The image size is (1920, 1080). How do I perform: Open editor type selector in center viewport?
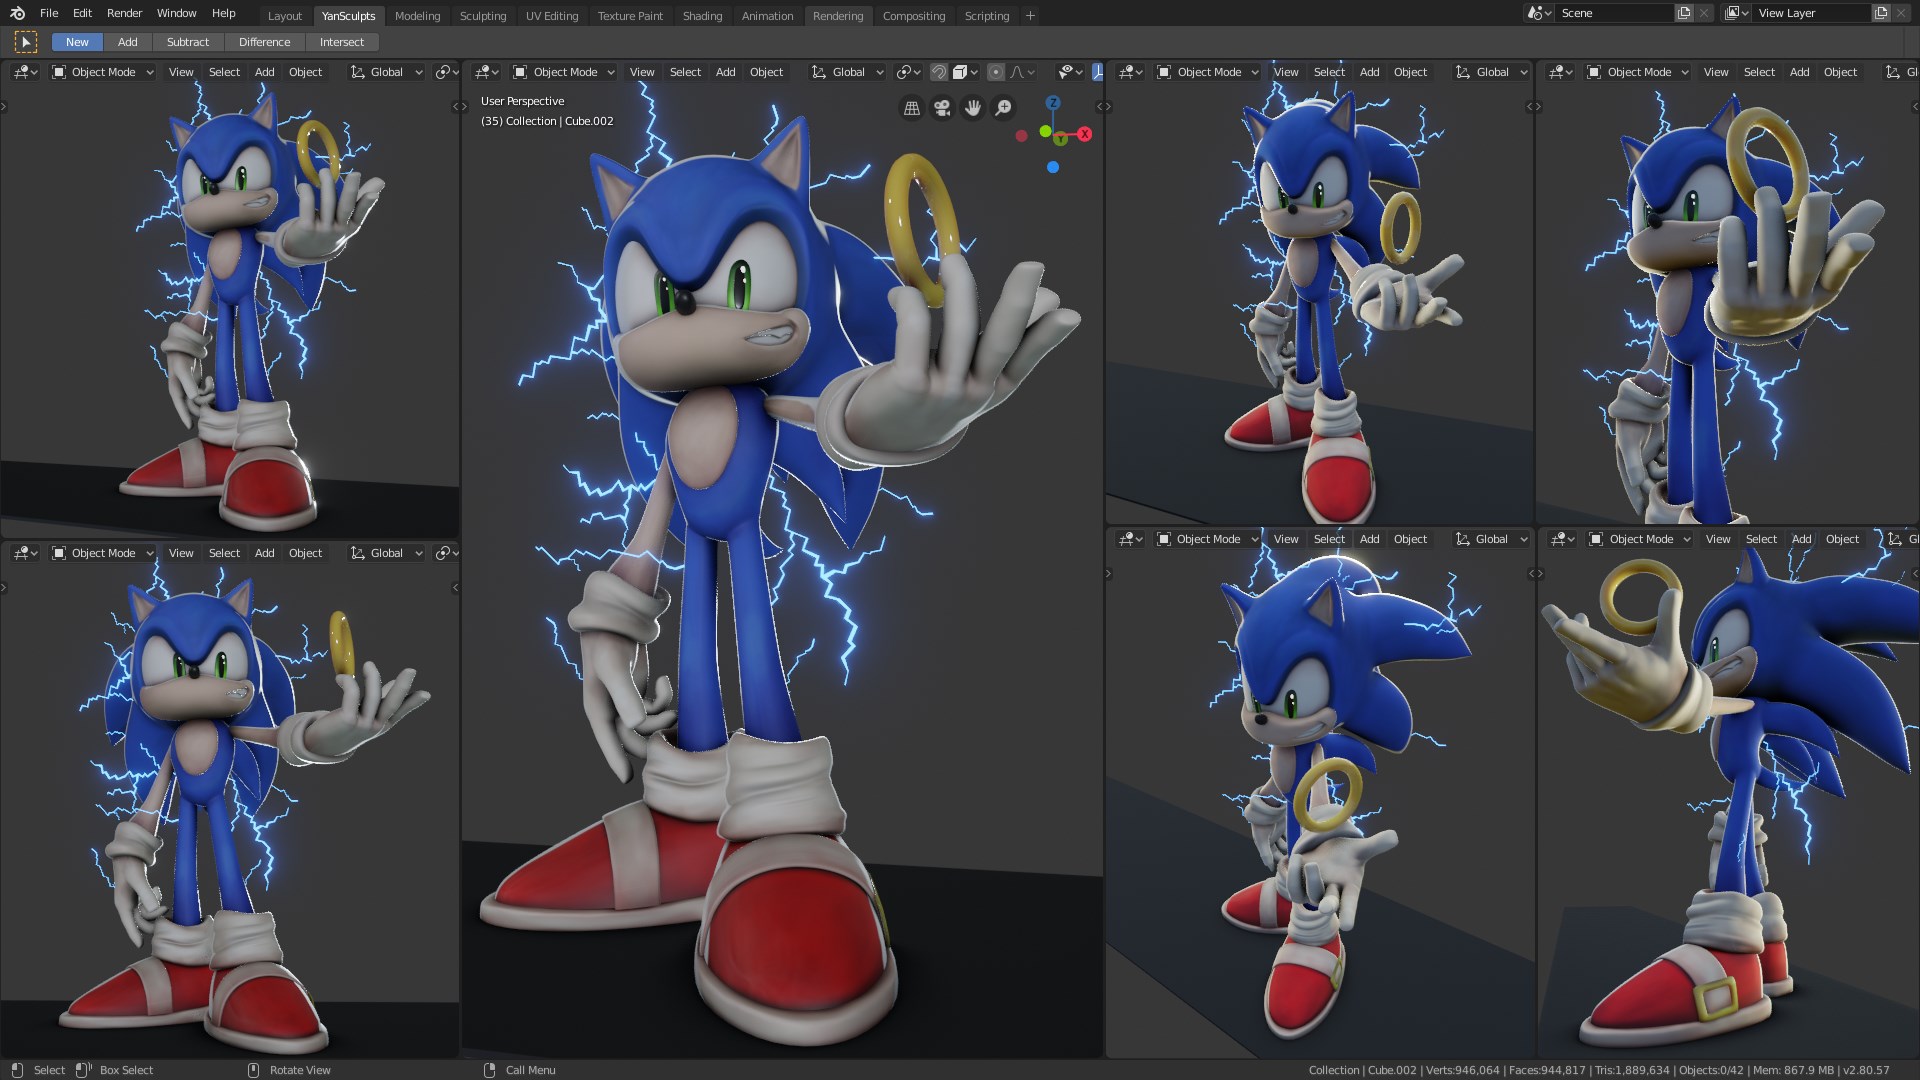point(487,72)
